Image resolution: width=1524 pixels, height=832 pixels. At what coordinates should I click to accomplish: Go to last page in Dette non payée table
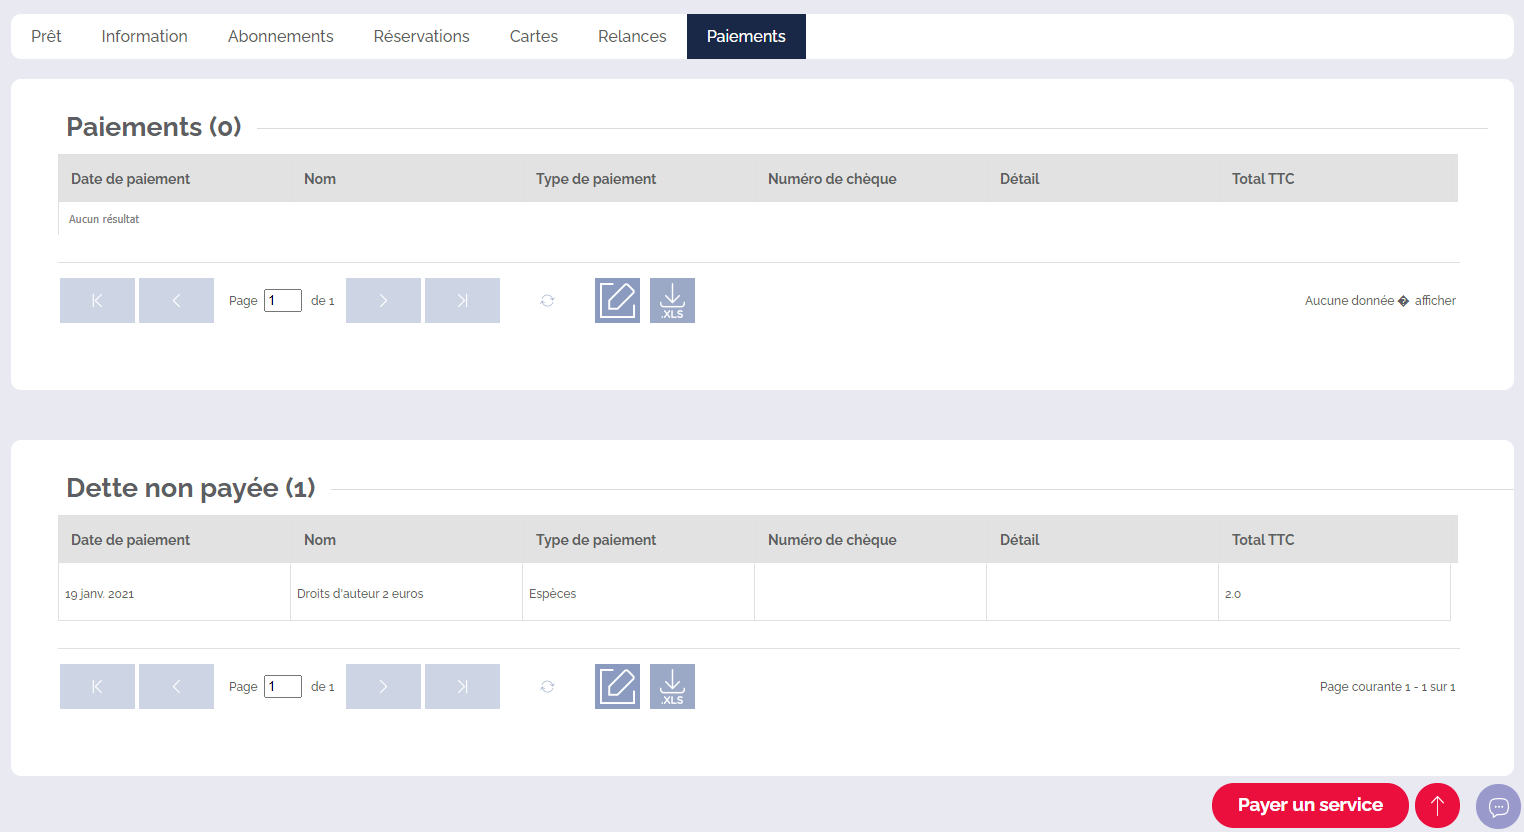click(x=462, y=686)
